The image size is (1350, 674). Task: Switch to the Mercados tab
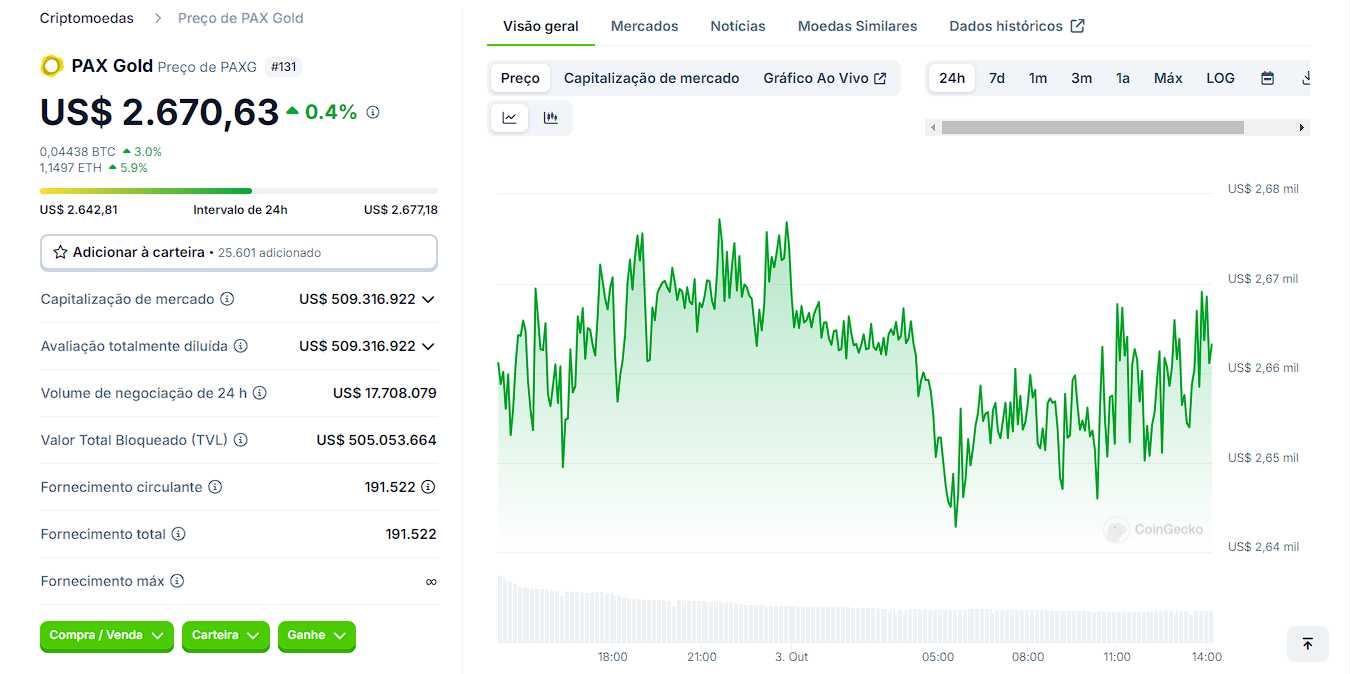(x=644, y=25)
